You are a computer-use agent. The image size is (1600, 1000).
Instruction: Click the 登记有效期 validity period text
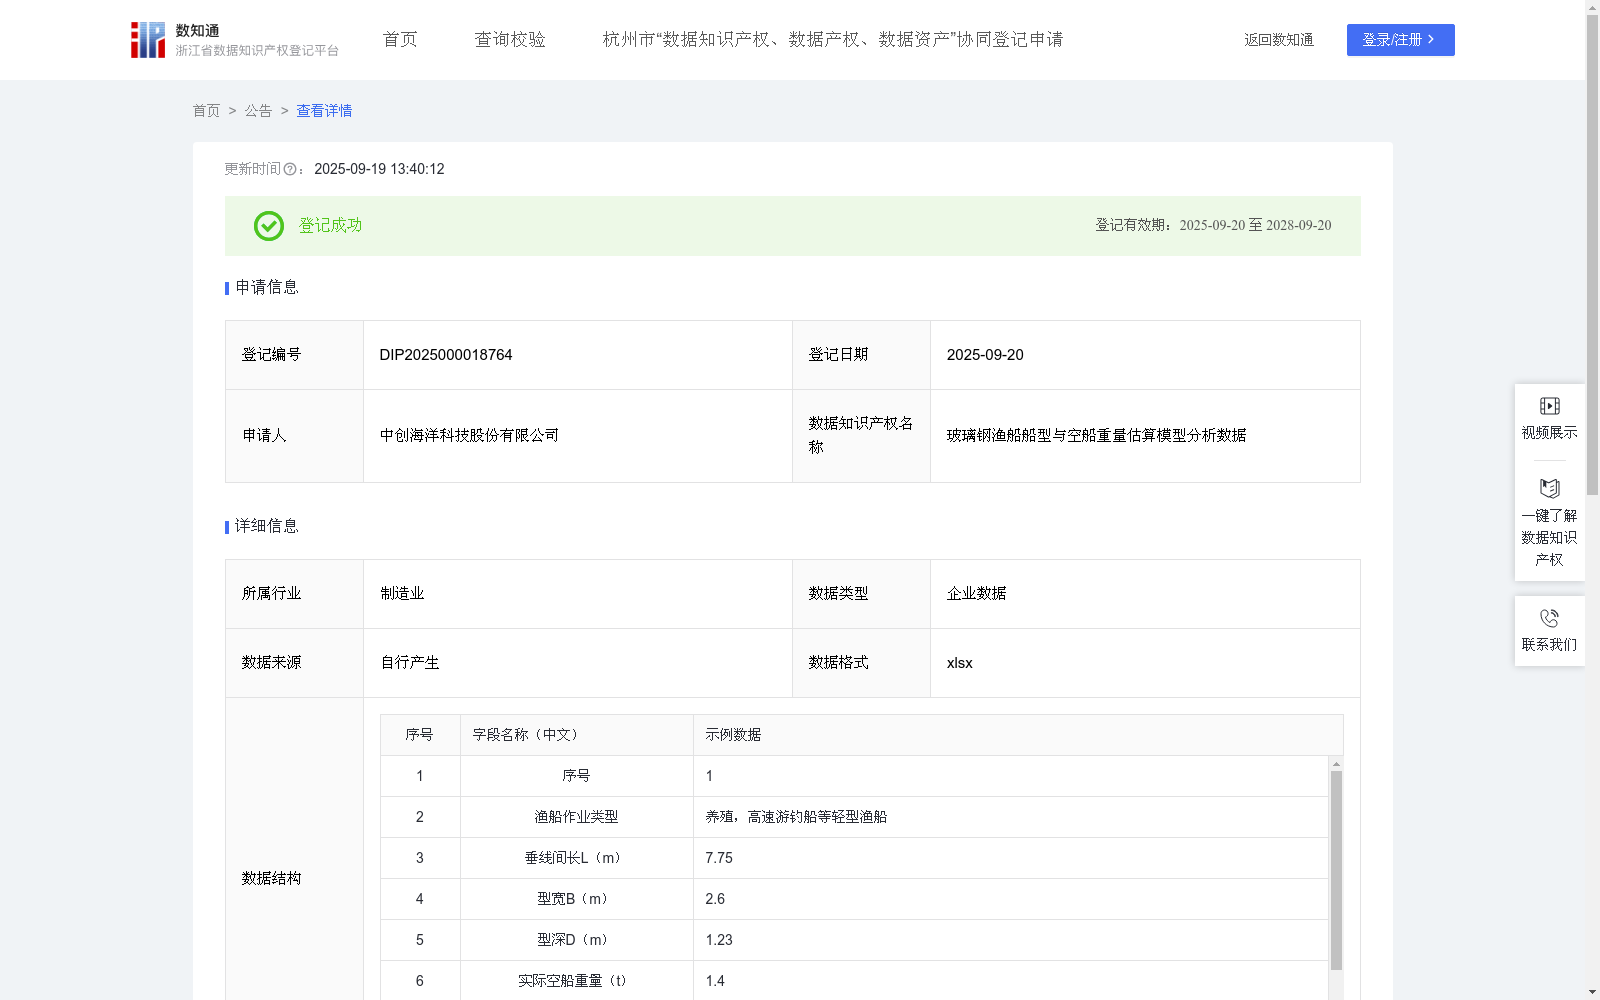(1213, 226)
